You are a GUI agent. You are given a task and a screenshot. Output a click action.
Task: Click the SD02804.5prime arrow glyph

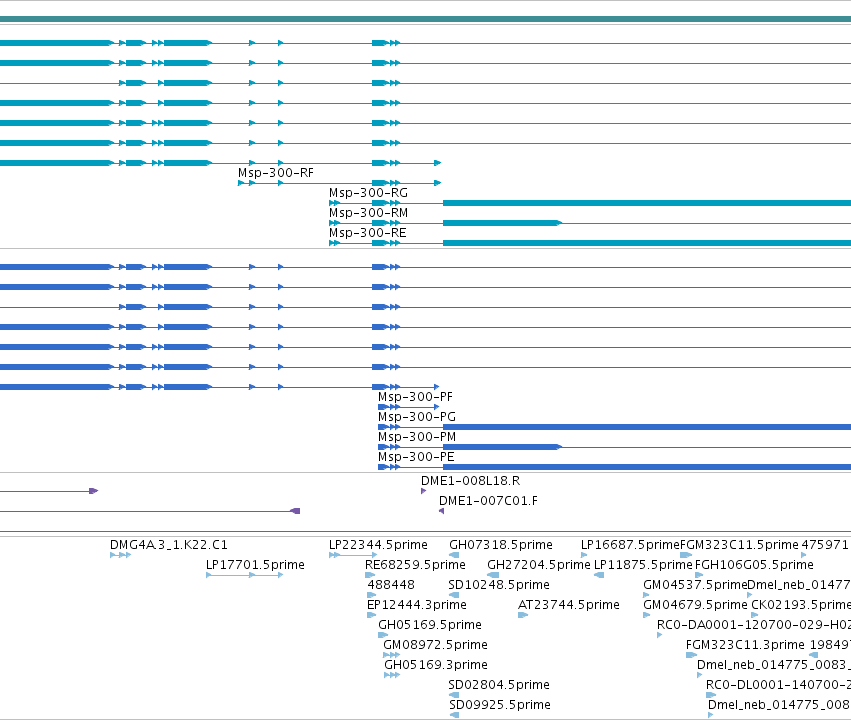click(x=454, y=695)
